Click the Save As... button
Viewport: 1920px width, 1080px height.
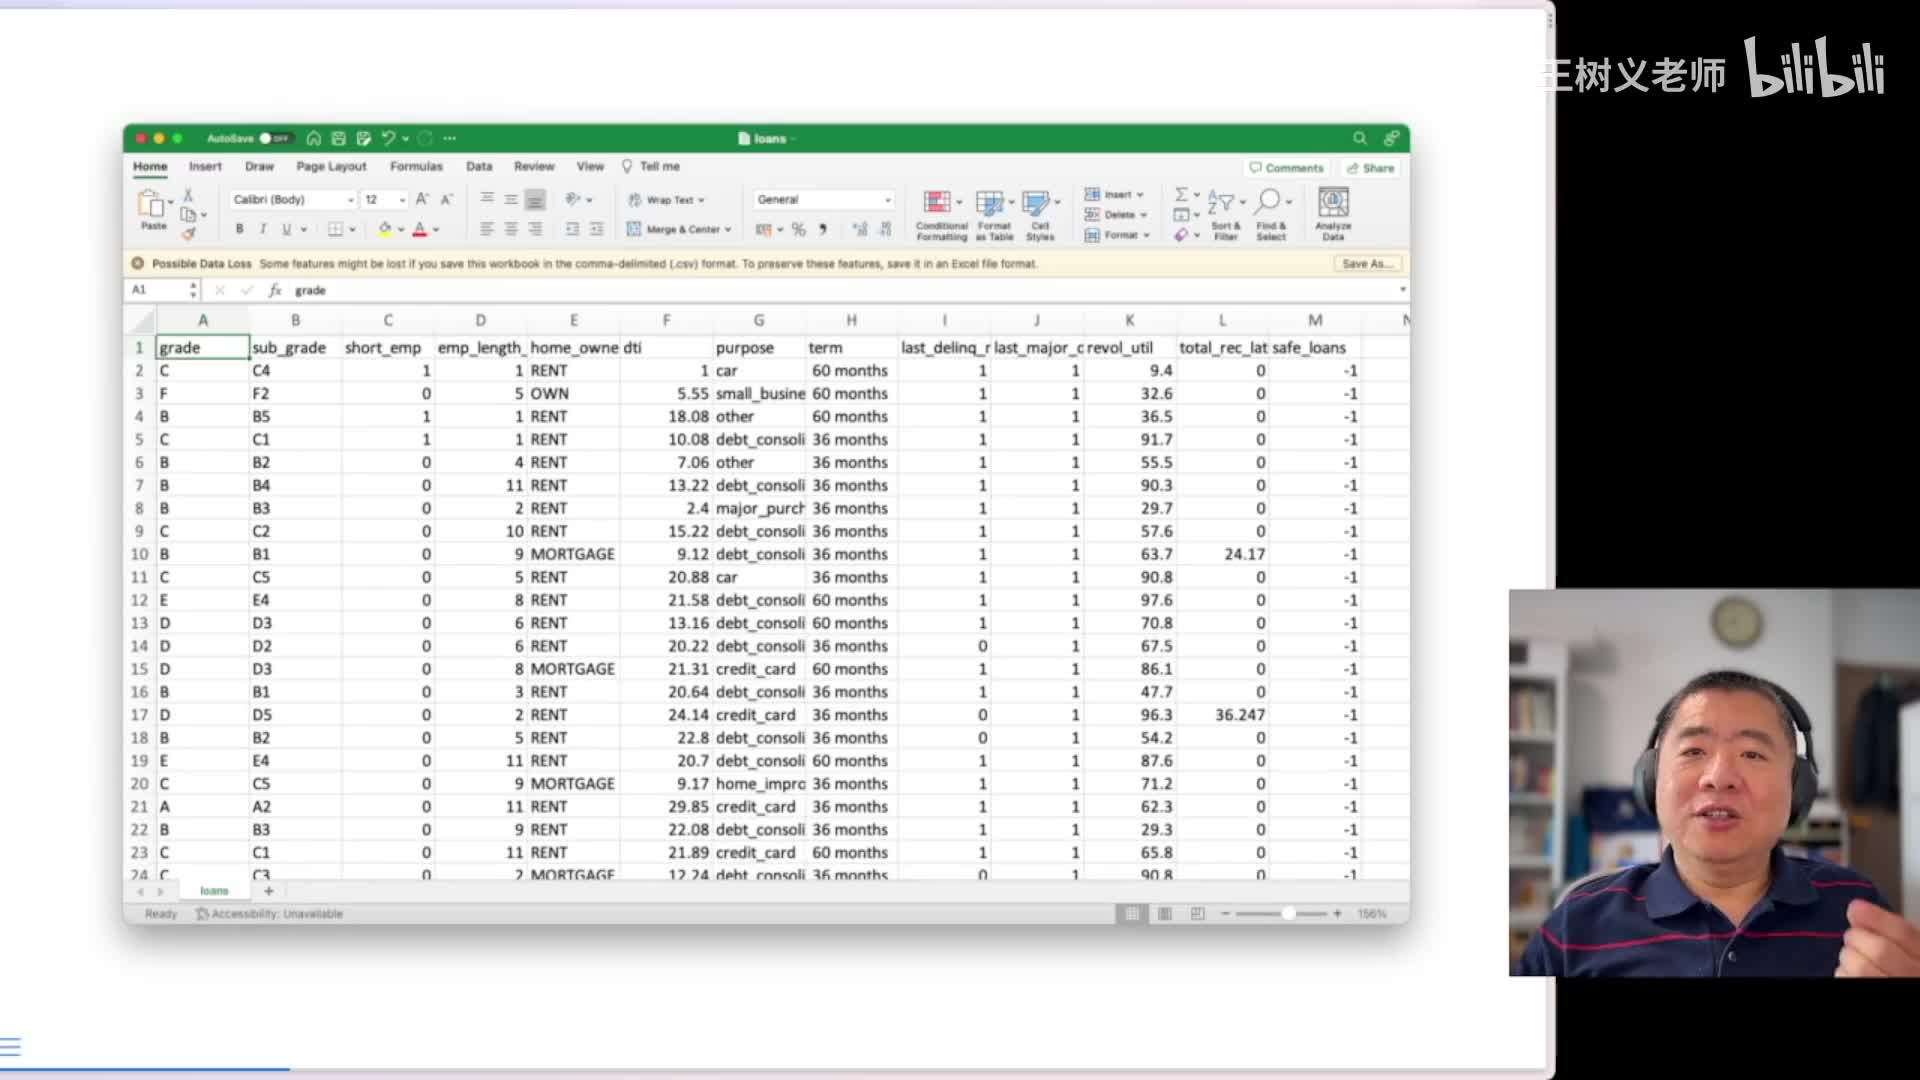tap(1367, 264)
